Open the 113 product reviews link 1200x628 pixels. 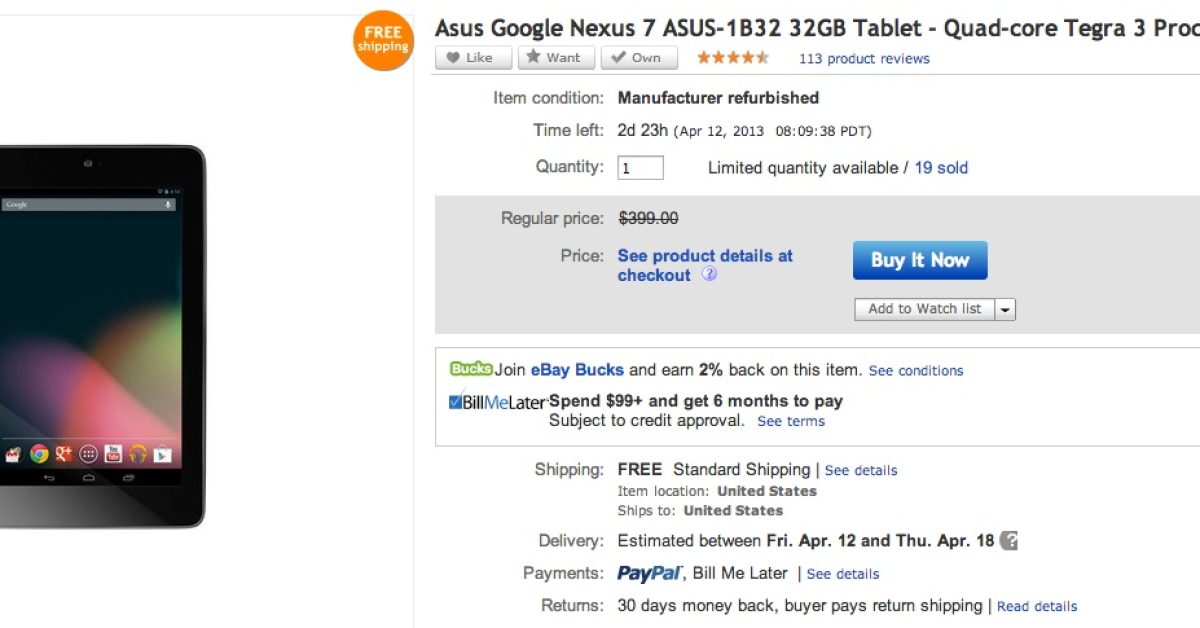(864, 59)
